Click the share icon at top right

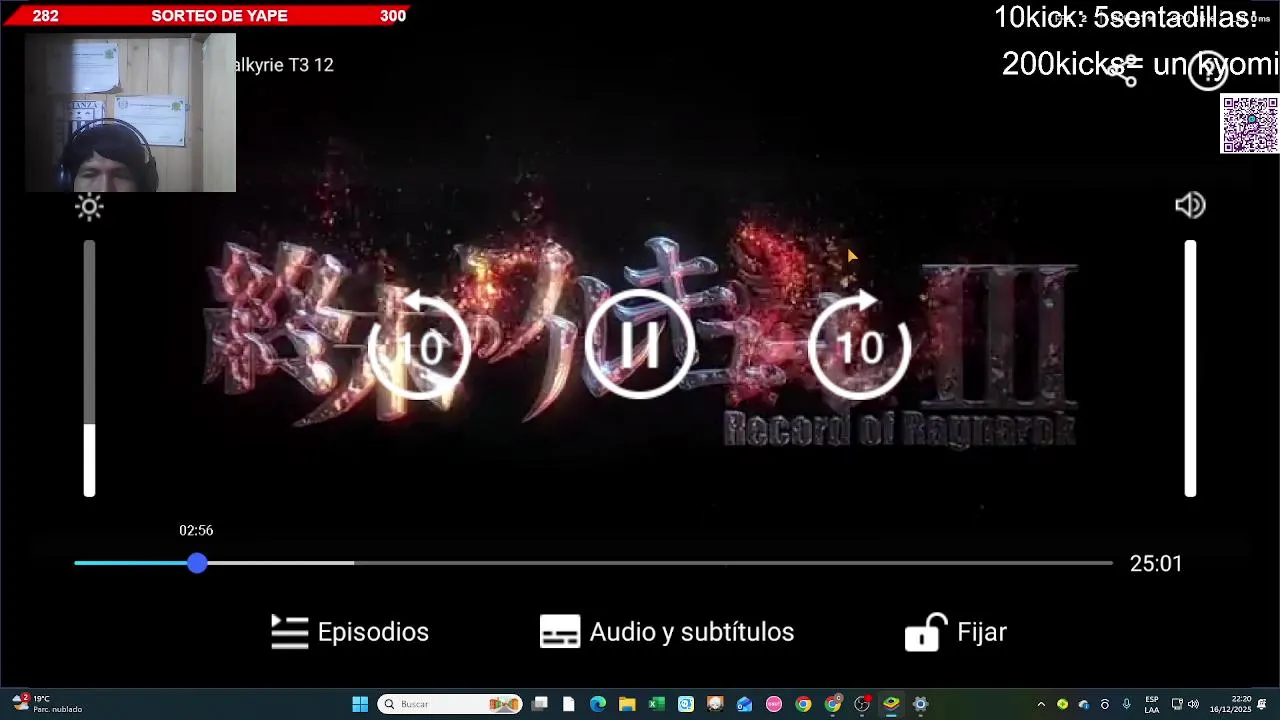[x=1124, y=70]
